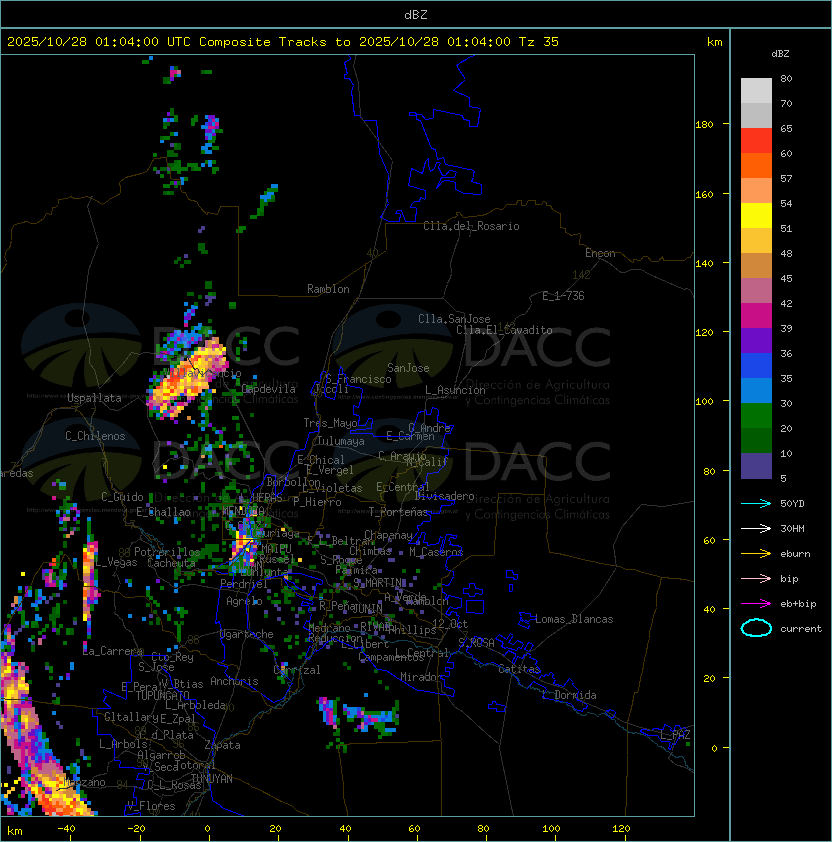Click the '-40' tick on the horizontal km axis
This screenshot has height=842, width=832.
tap(66, 829)
